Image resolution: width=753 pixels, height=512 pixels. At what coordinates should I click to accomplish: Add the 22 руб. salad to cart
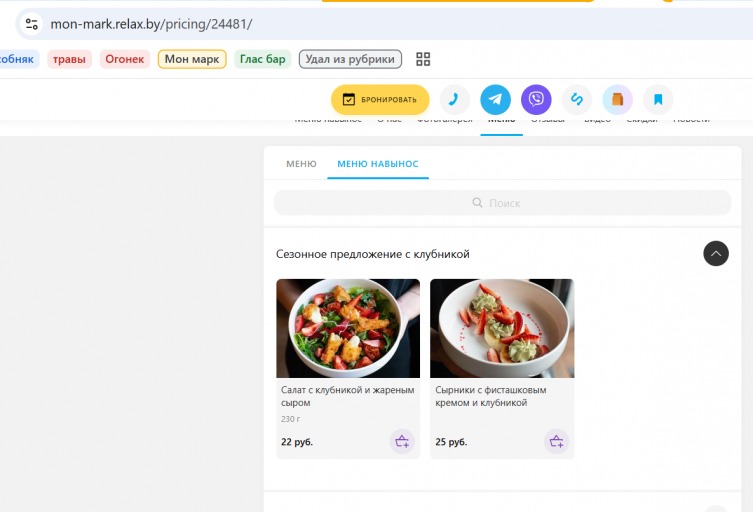click(x=402, y=441)
